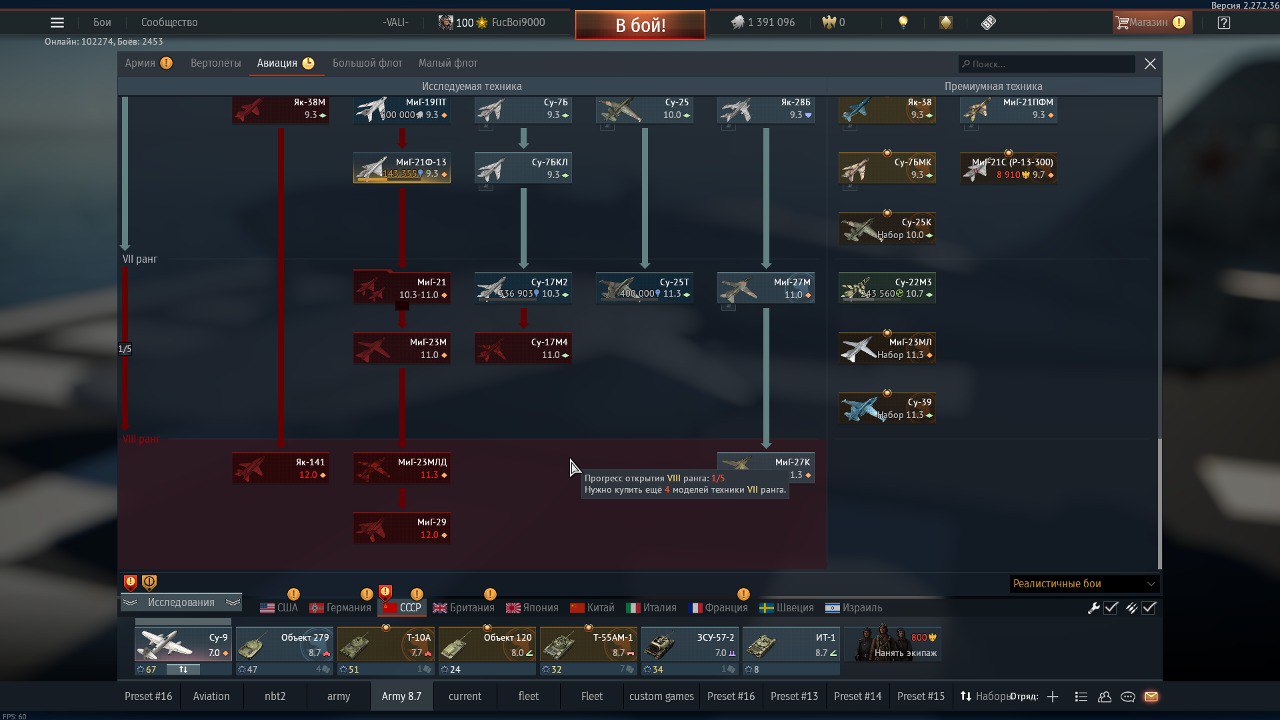Open the Наборы presets dropdown

986,696
